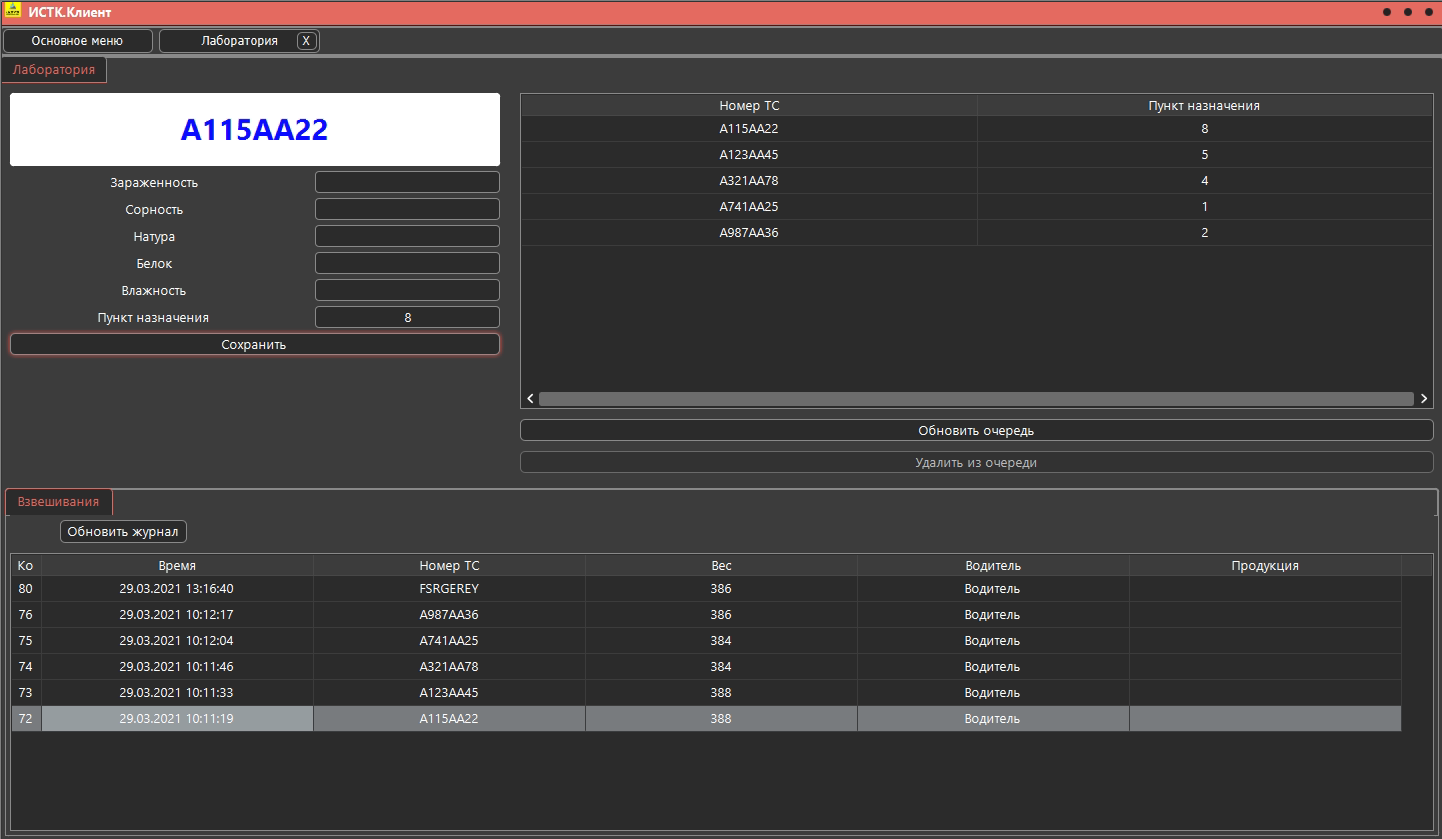Select queue row A741AA25
The height and width of the screenshot is (839, 1442).
tap(976, 207)
